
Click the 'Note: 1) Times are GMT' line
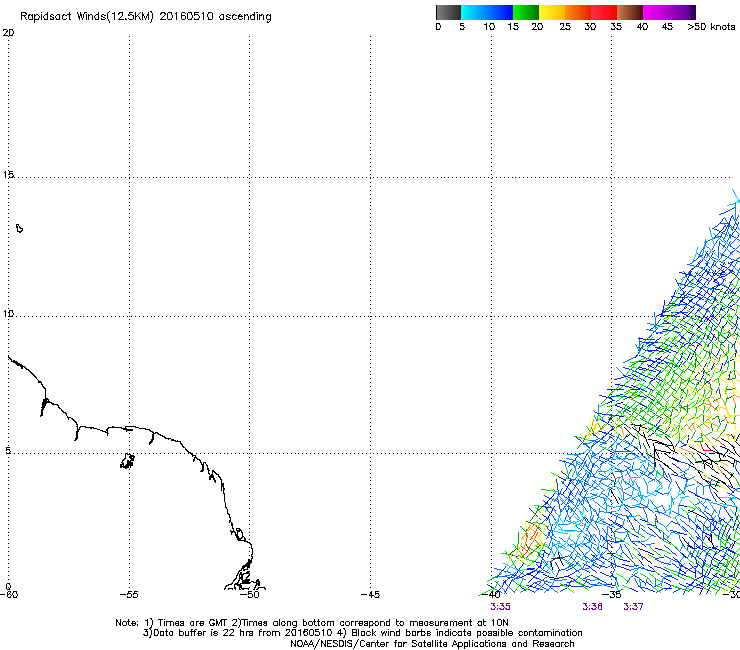coord(312,623)
